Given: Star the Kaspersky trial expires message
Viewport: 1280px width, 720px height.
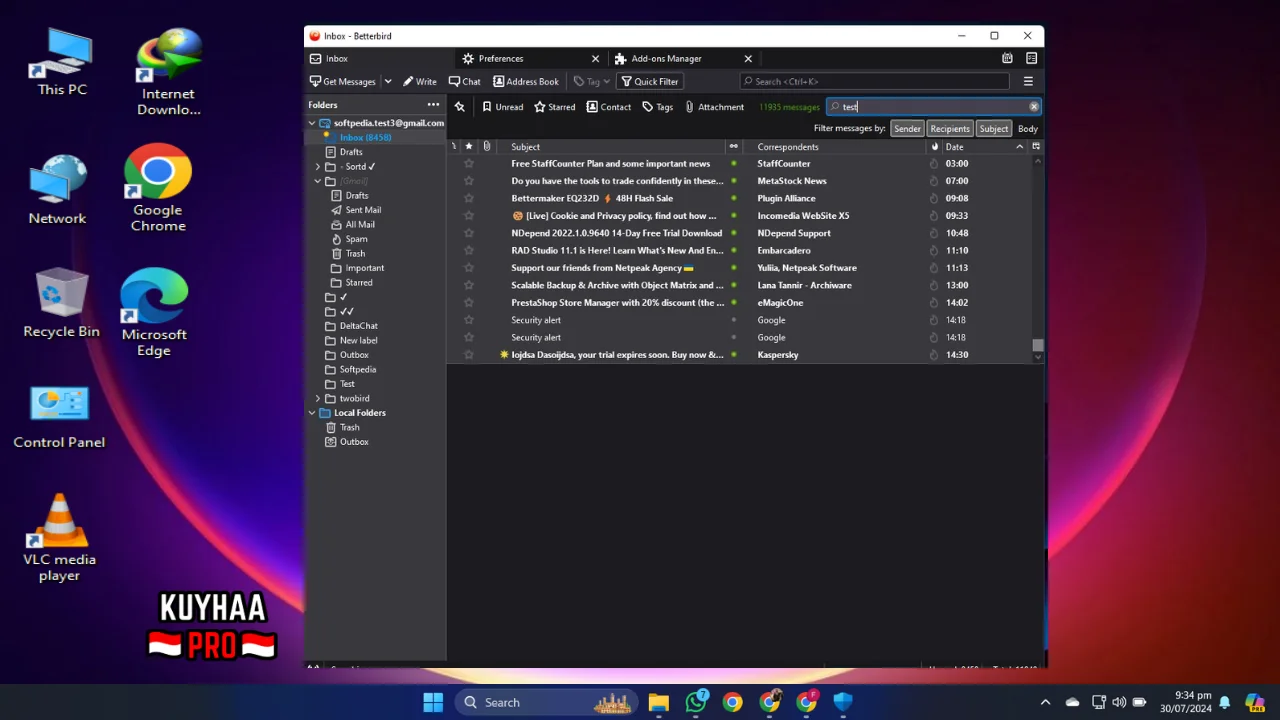Looking at the screenshot, I should 468,355.
